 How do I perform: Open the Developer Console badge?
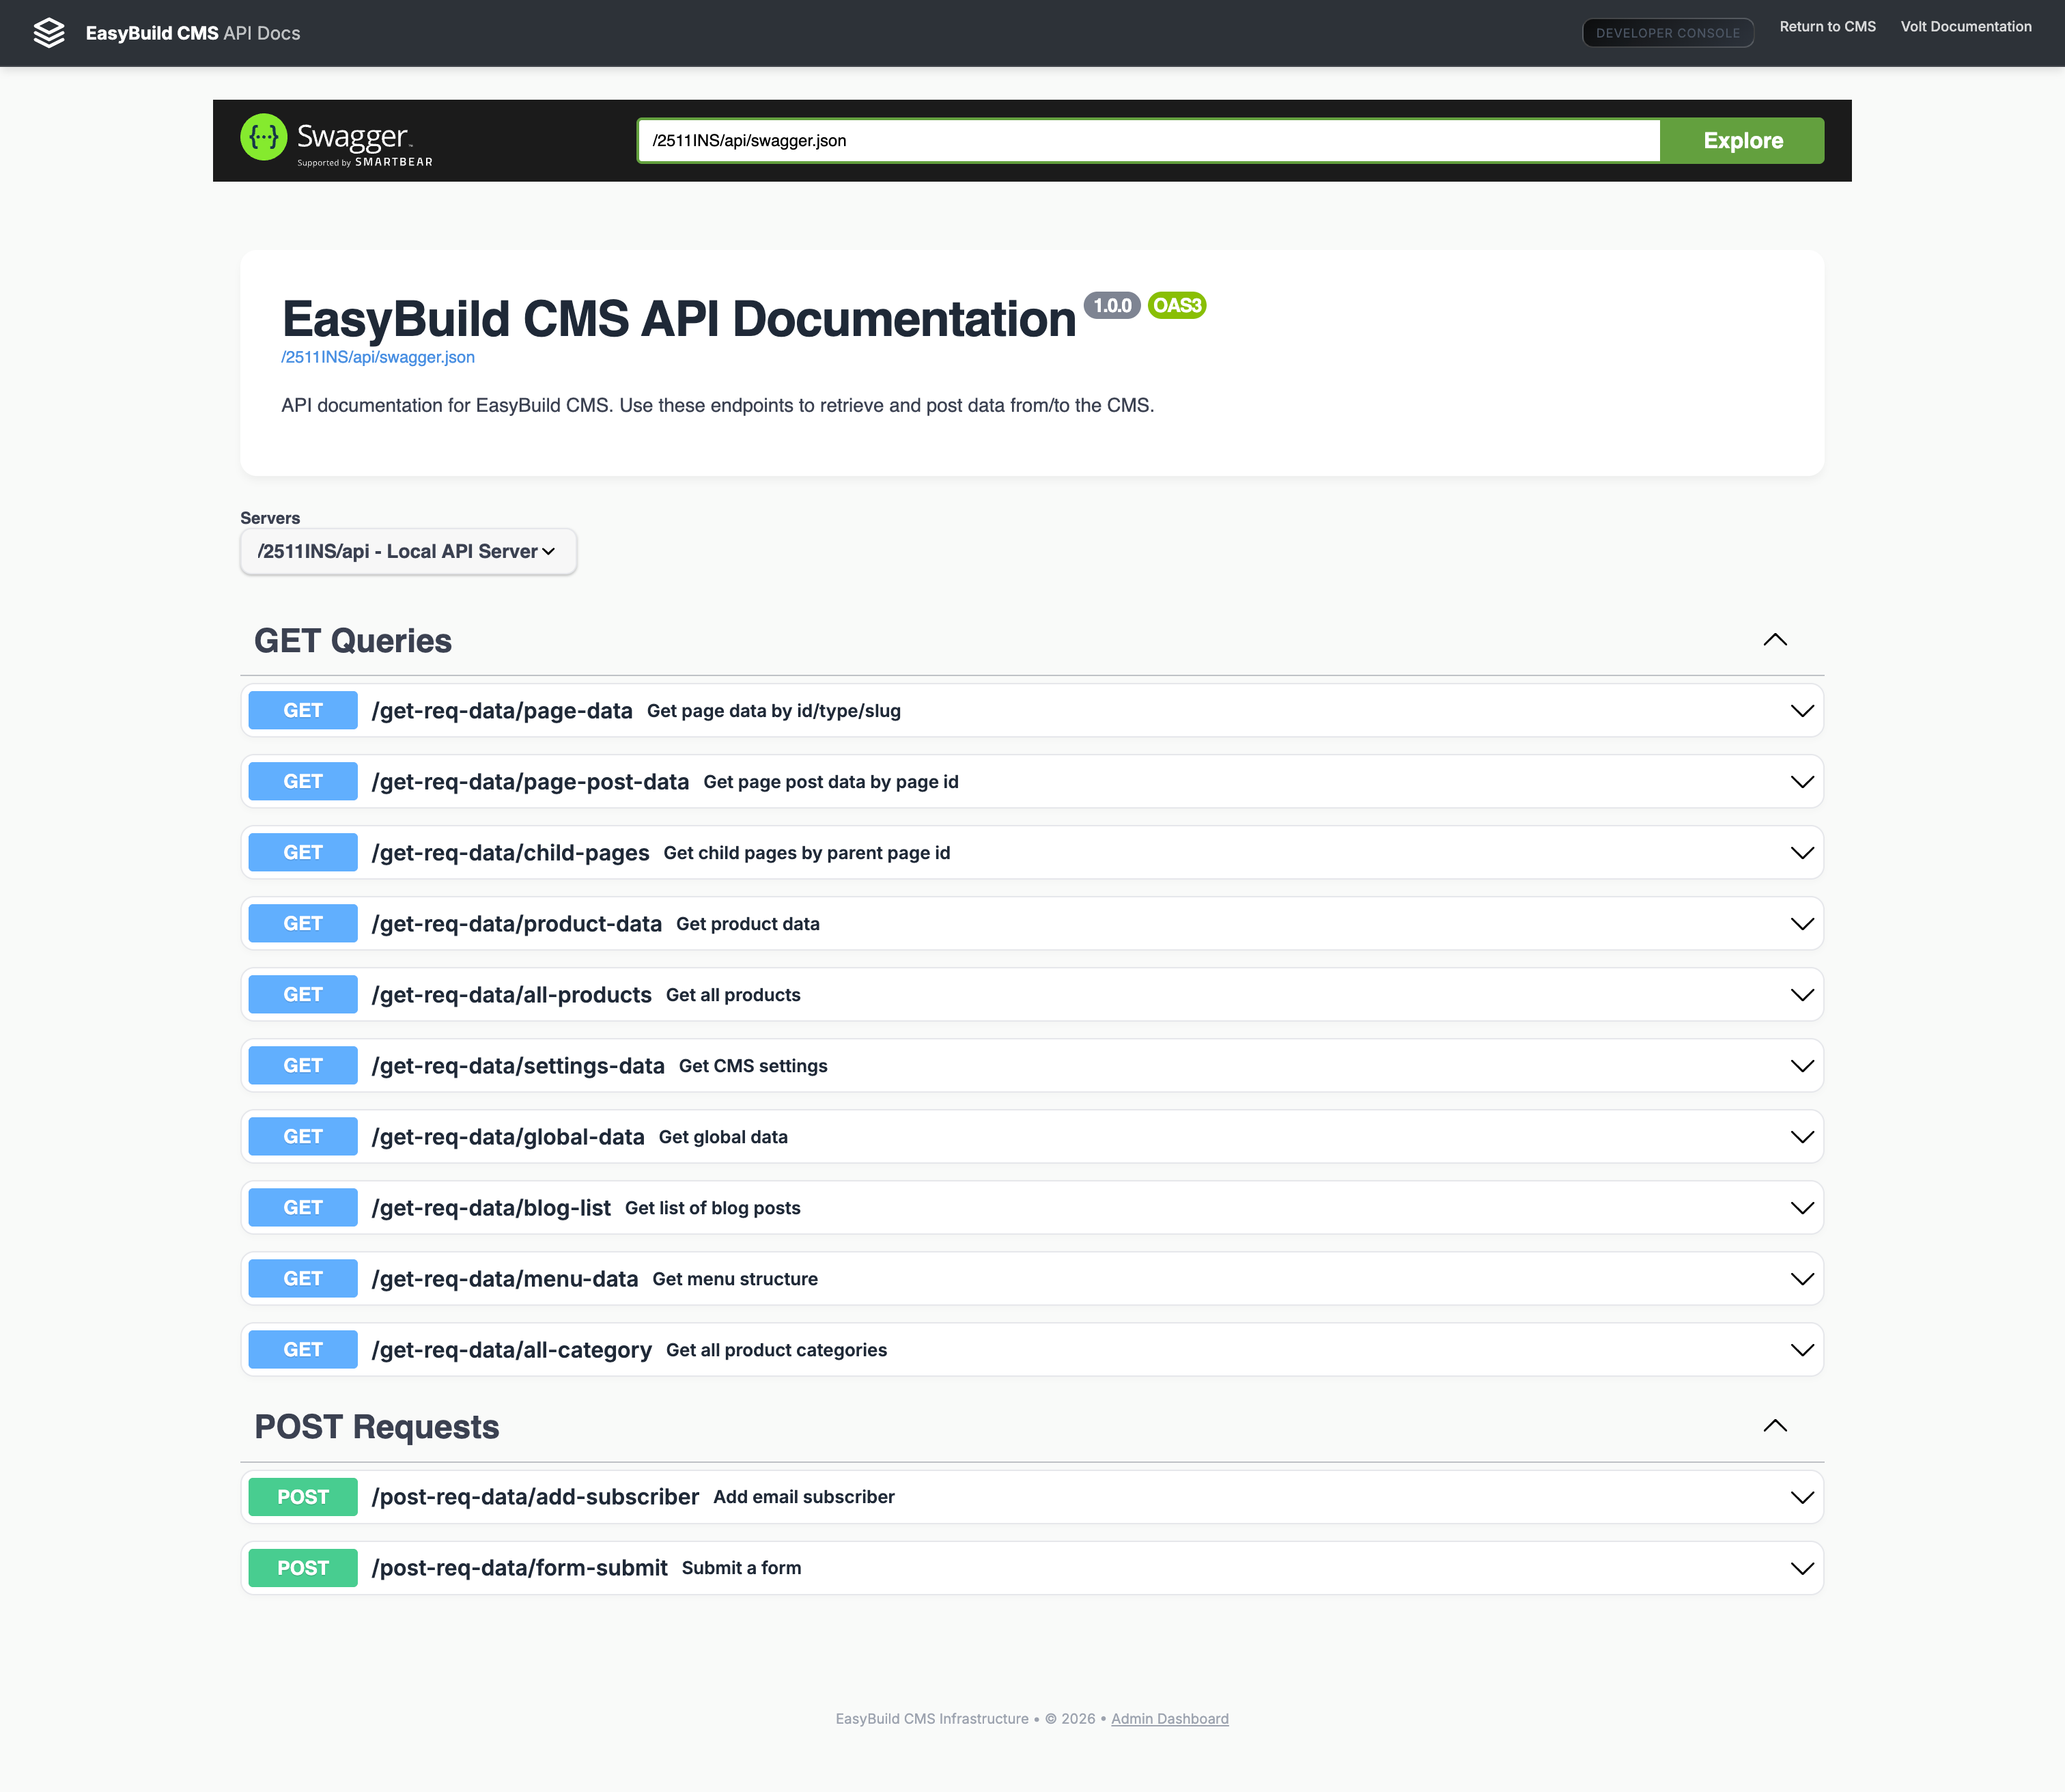click(x=1668, y=33)
